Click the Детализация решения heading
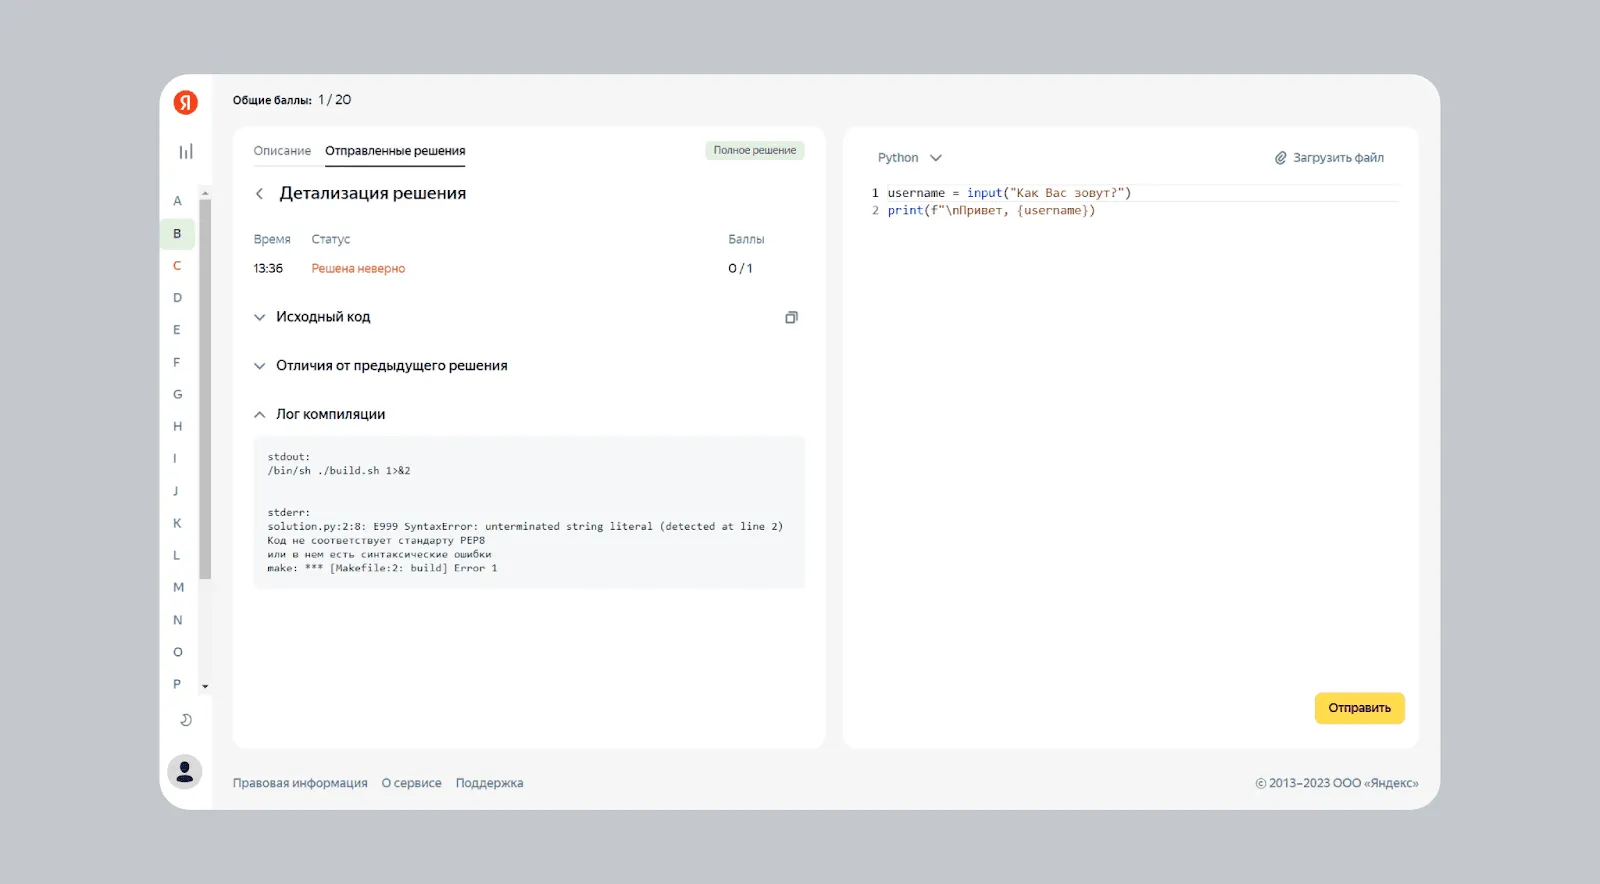The image size is (1600, 884). (373, 194)
